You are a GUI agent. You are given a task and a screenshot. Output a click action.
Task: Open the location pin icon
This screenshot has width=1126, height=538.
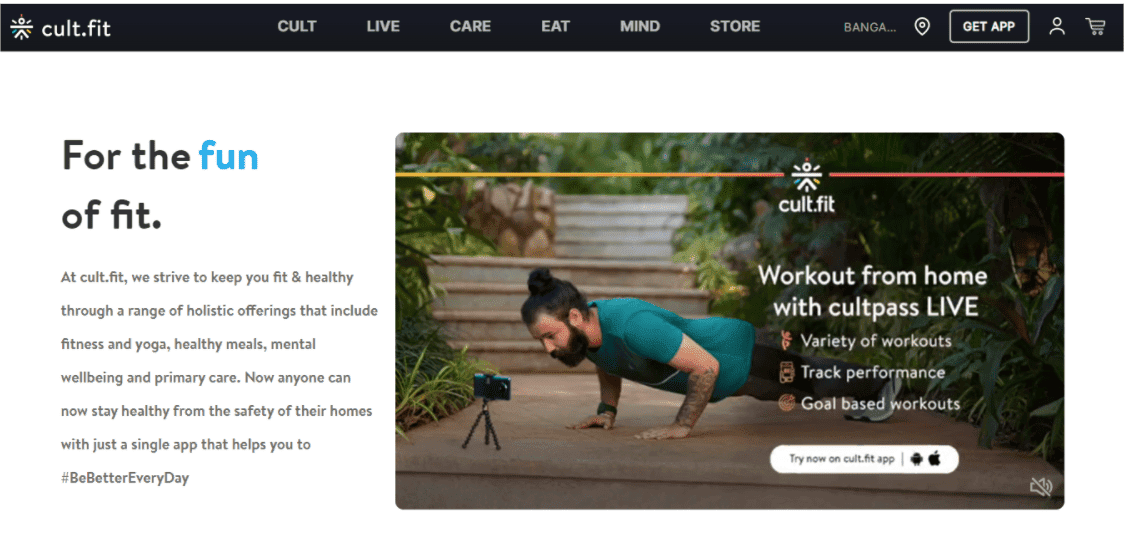(x=922, y=27)
